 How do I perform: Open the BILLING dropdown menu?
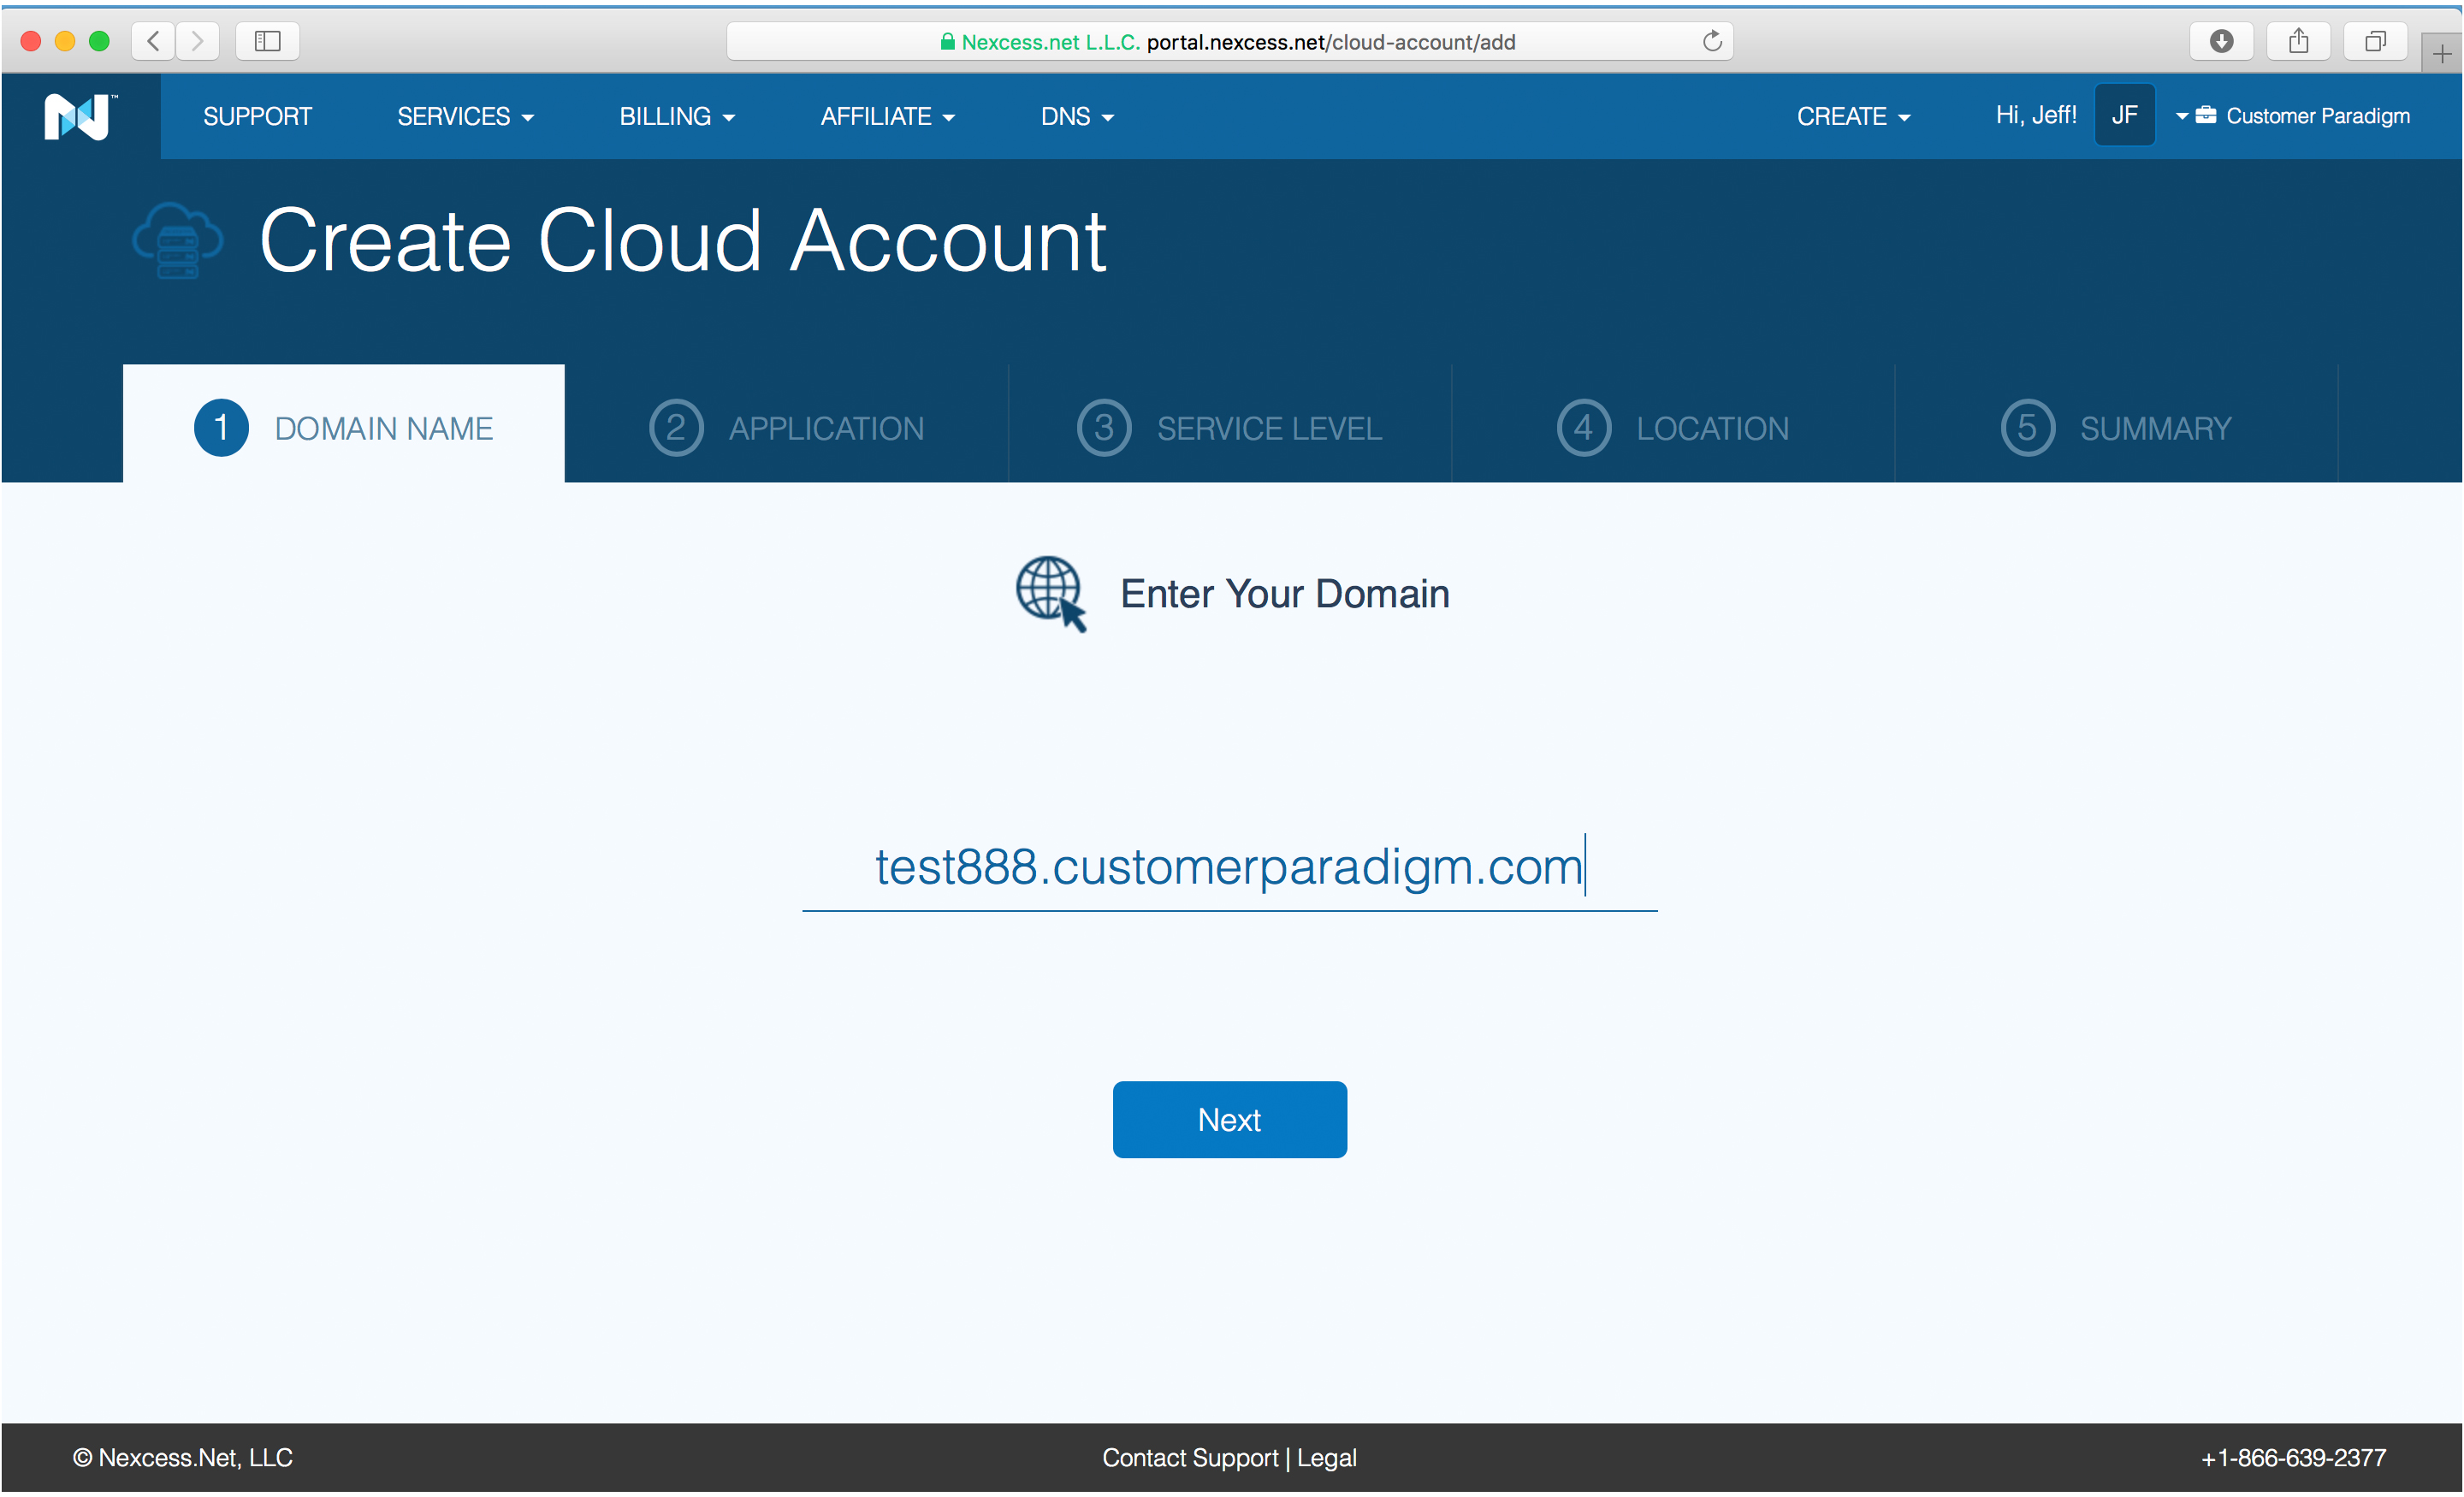tap(677, 117)
